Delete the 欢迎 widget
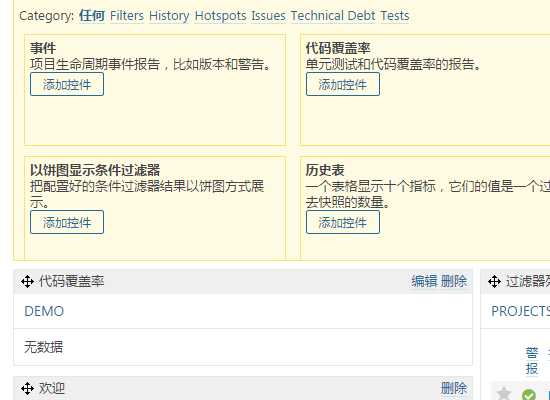The width and height of the screenshot is (550, 400). [454, 388]
